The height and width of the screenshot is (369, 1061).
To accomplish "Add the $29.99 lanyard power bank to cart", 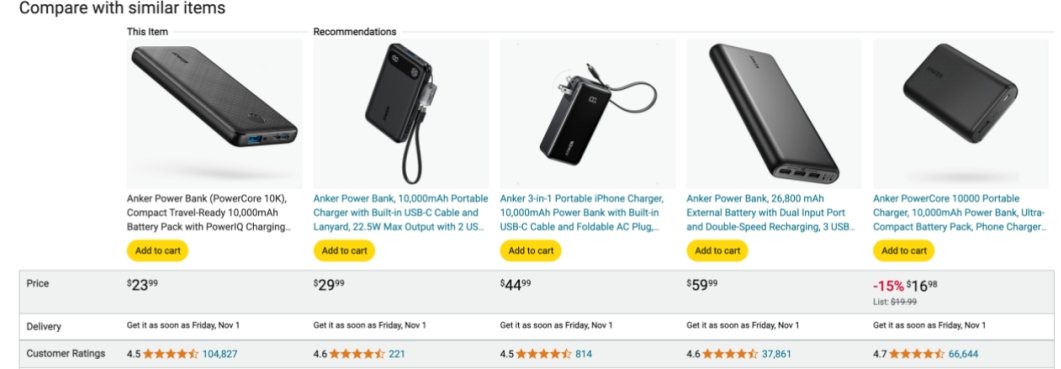I will (x=344, y=251).
